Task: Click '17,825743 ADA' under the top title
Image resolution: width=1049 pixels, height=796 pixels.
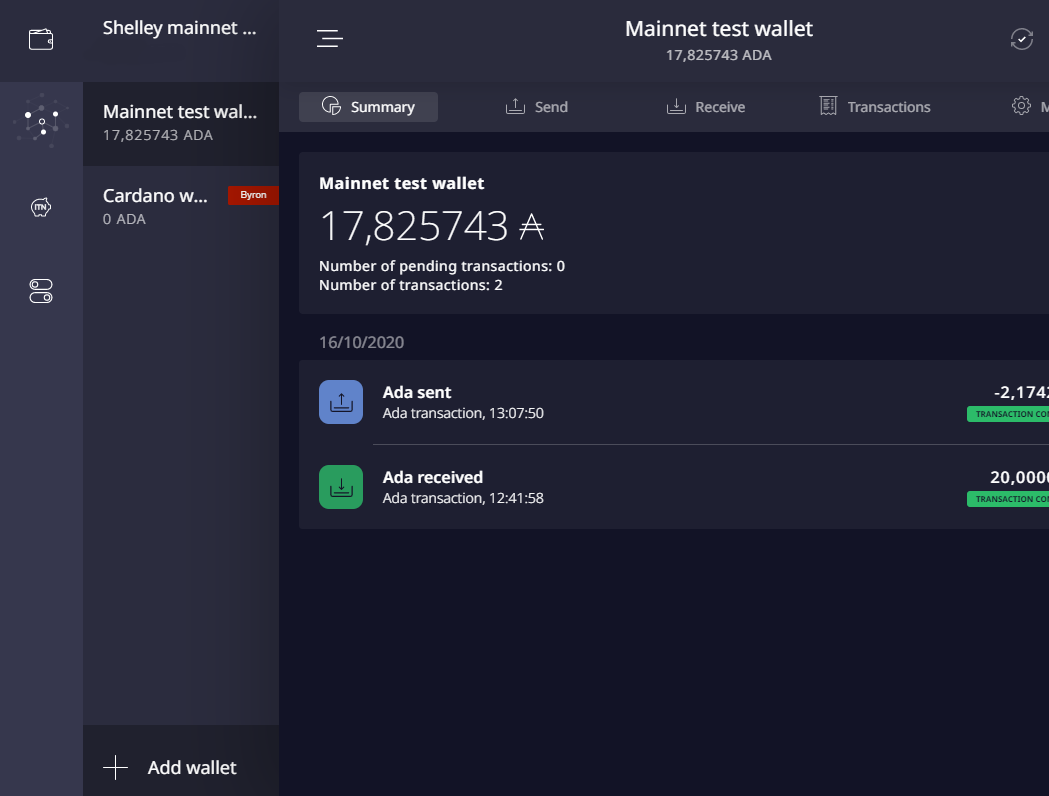Action: click(x=719, y=56)
